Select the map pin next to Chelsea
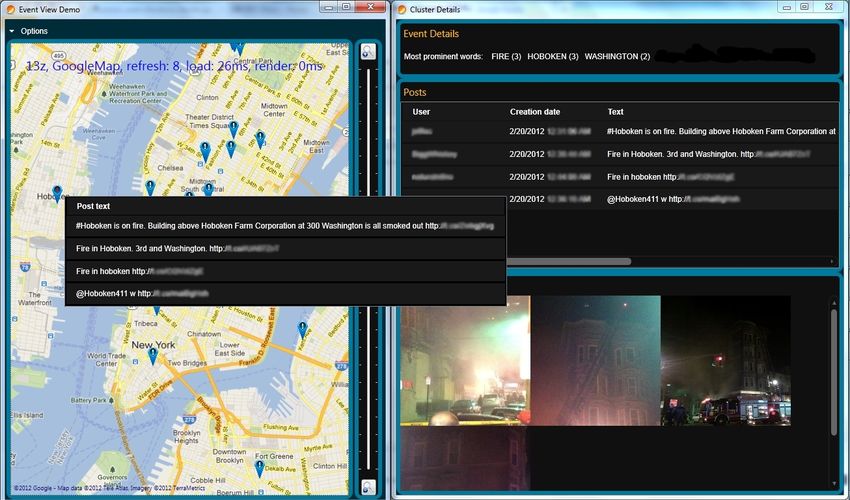850x500 pixels. pyautogui.click(x=150, y=188)
